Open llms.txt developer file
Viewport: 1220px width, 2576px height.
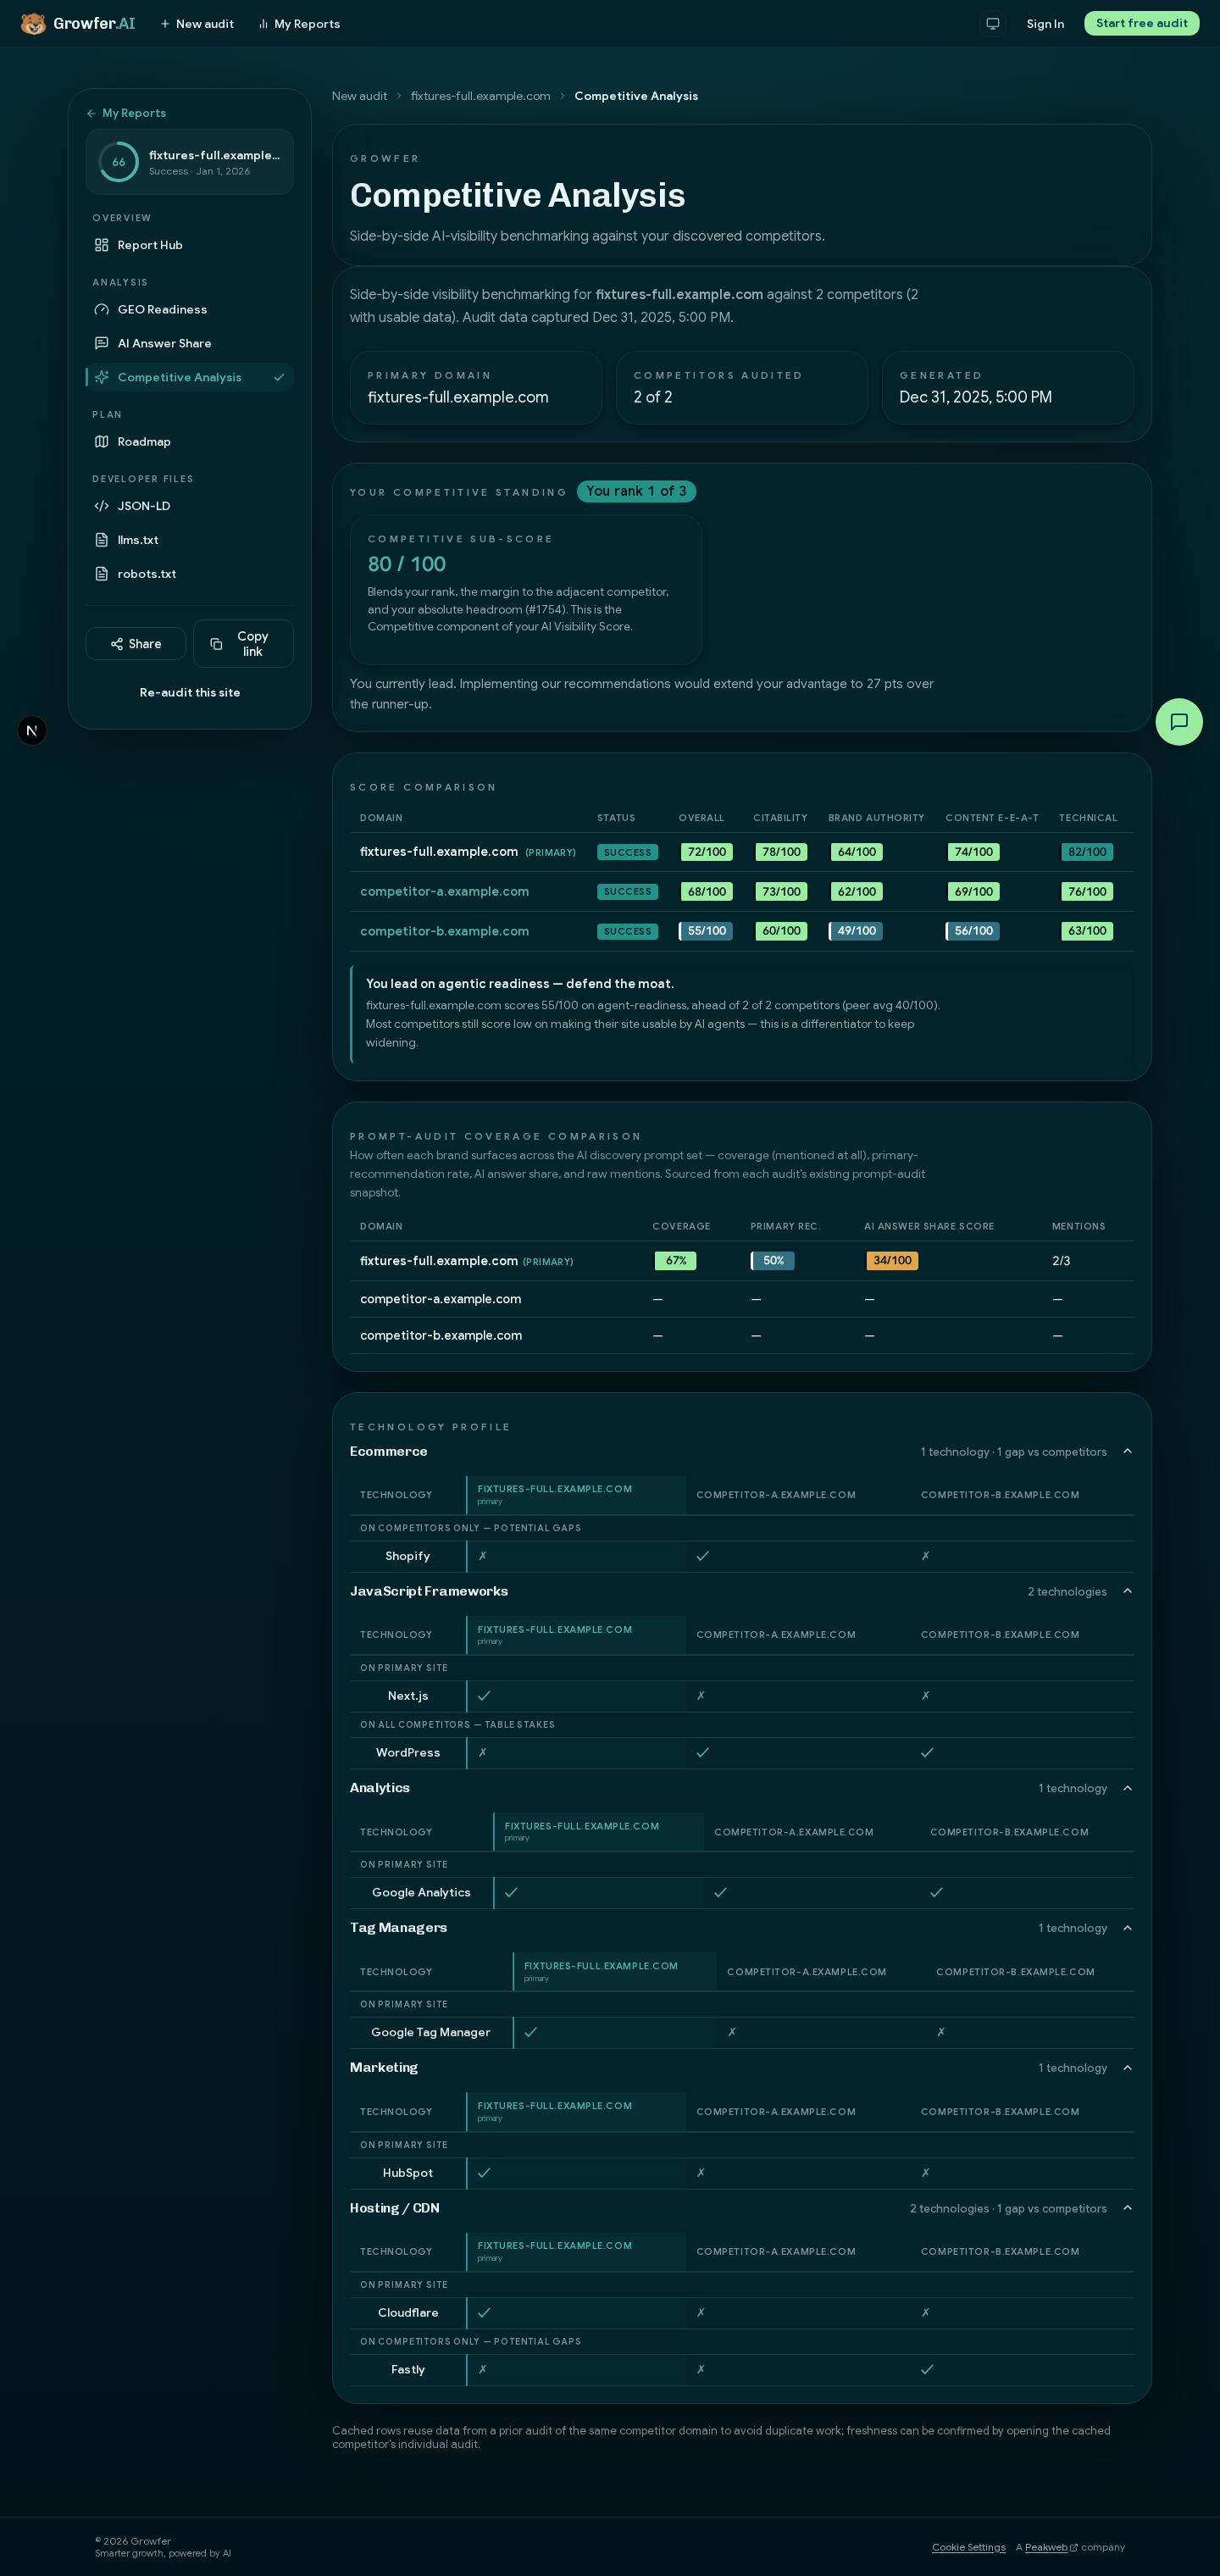click(189, 540)
